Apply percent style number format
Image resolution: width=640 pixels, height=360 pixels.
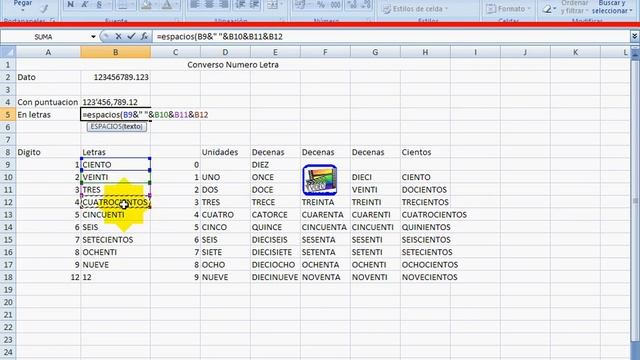point(321,4)
